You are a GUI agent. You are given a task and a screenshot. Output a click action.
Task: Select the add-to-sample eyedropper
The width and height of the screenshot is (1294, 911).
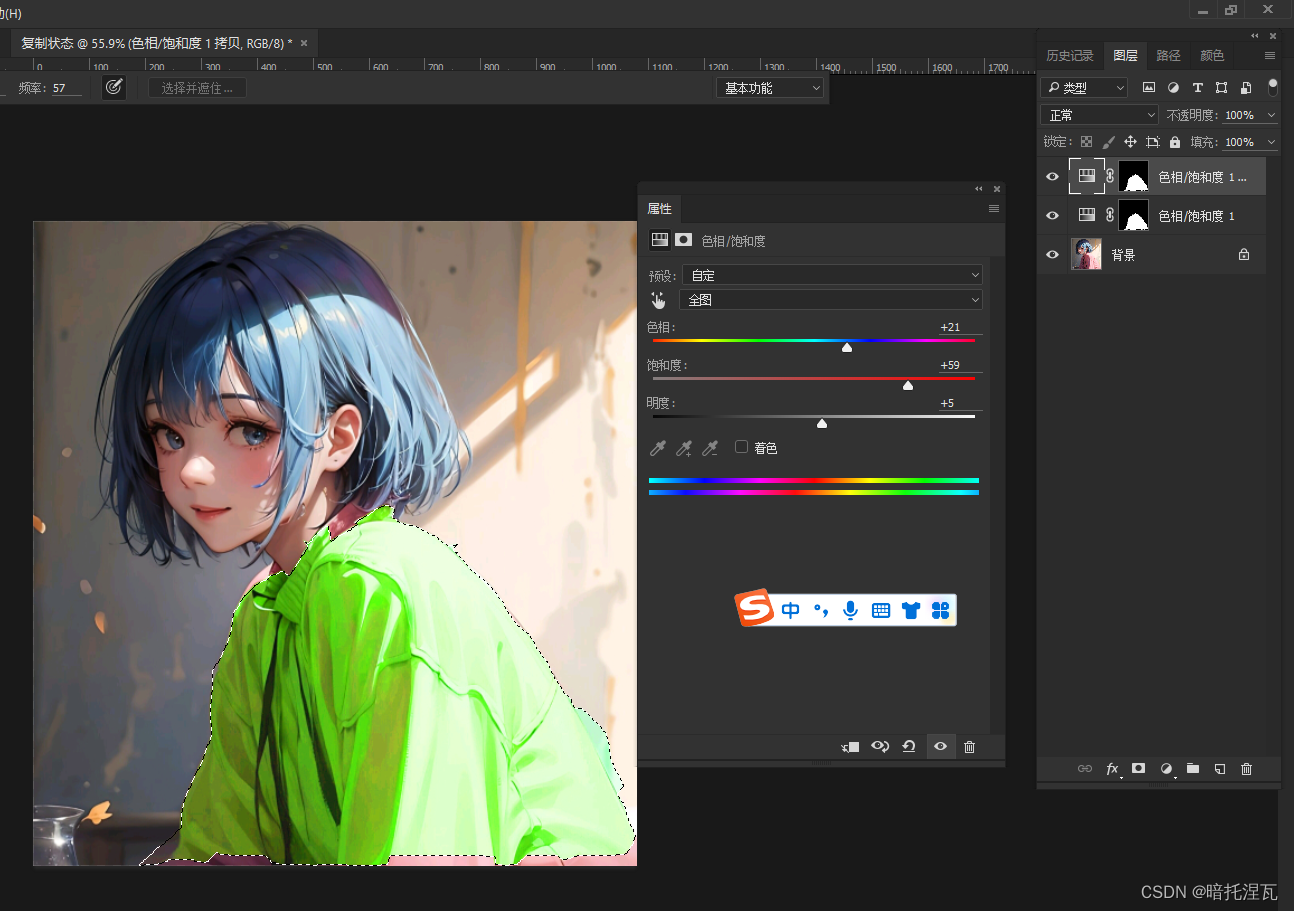pos(684,448)
